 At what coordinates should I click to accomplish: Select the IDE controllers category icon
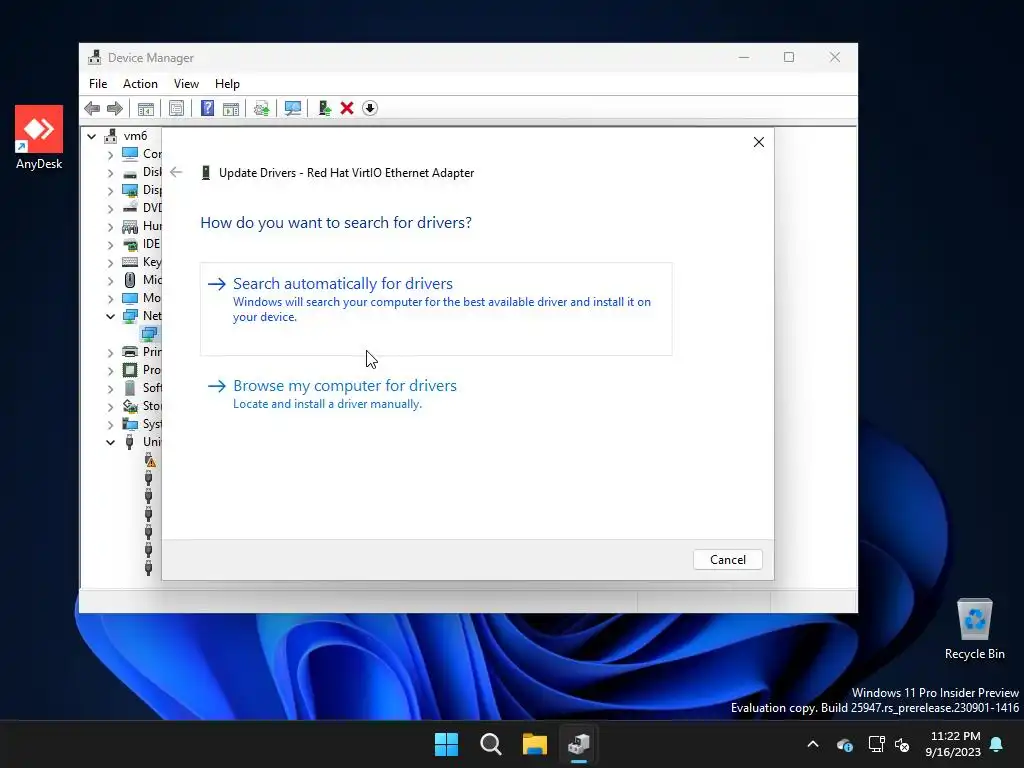(x=131, y=244)
